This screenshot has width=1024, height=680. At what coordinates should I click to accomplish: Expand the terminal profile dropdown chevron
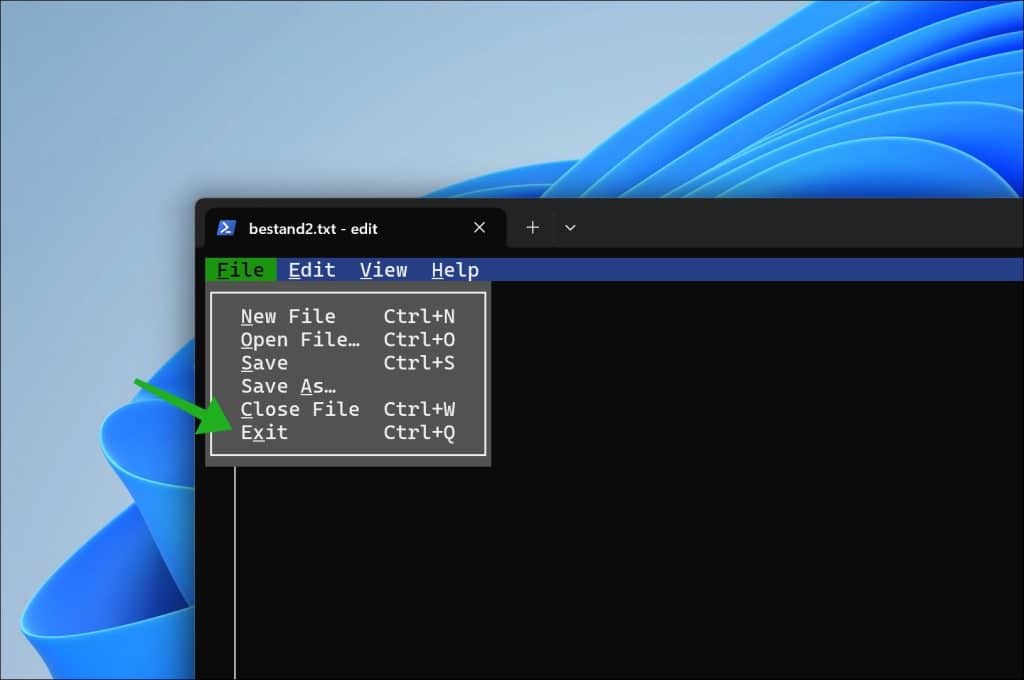(x=570, y=227)
